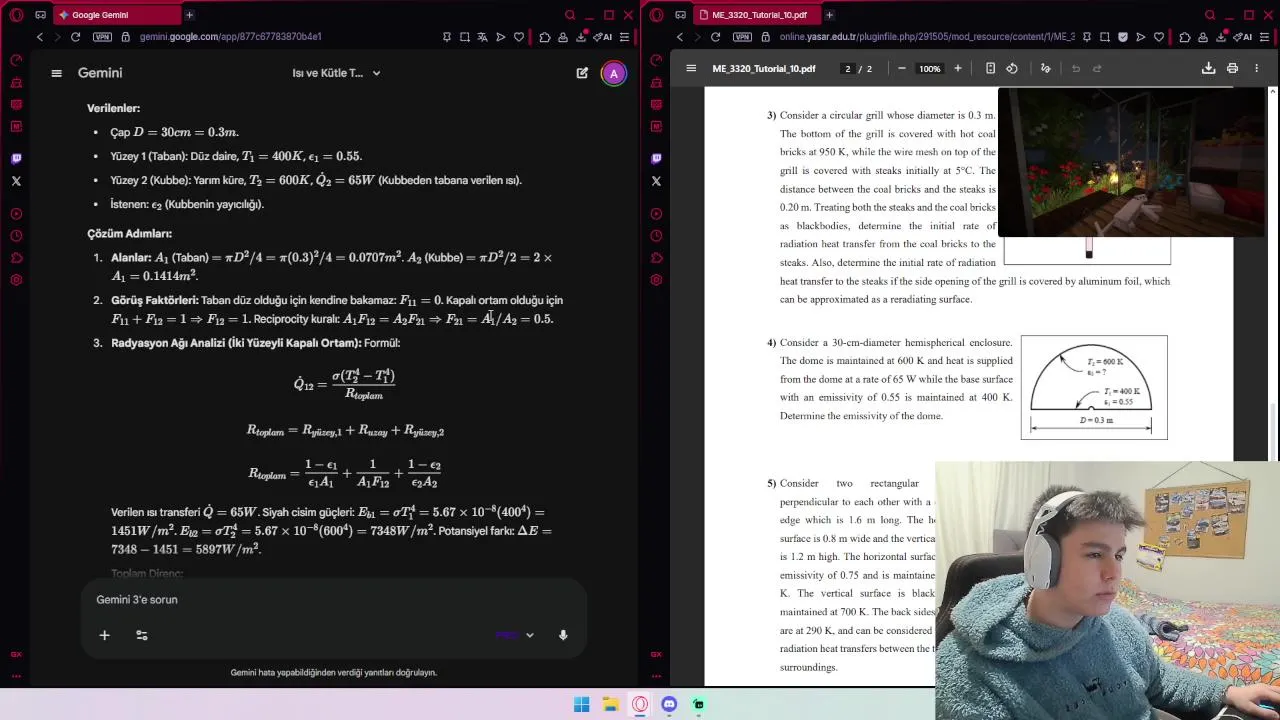Reload the Gemini window page
Image resolution: width=1280 pixels, height=720 pixels.
(x=75, y=37)
